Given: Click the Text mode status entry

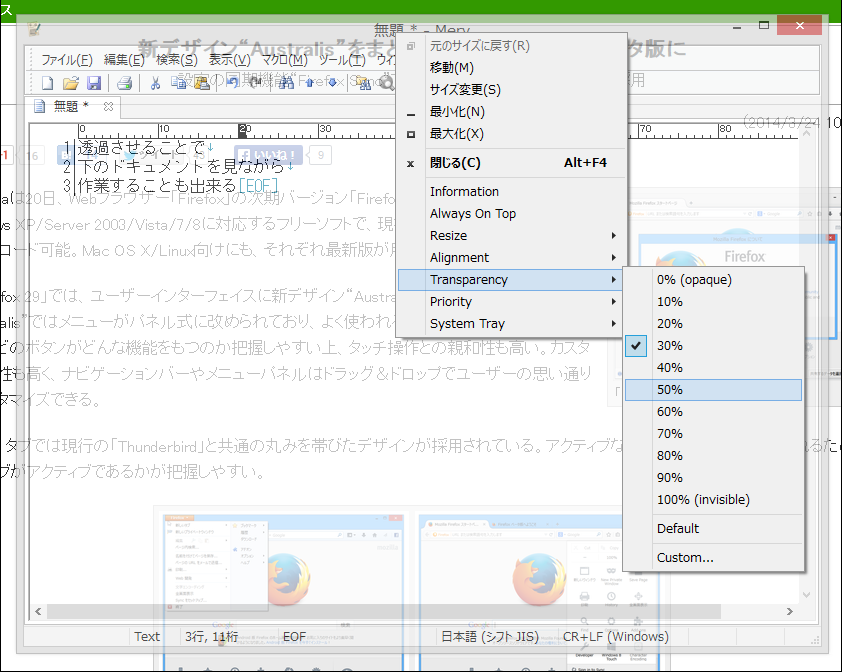Looking at the screenshot, I should pyautogui.click(x=147, y=637).
